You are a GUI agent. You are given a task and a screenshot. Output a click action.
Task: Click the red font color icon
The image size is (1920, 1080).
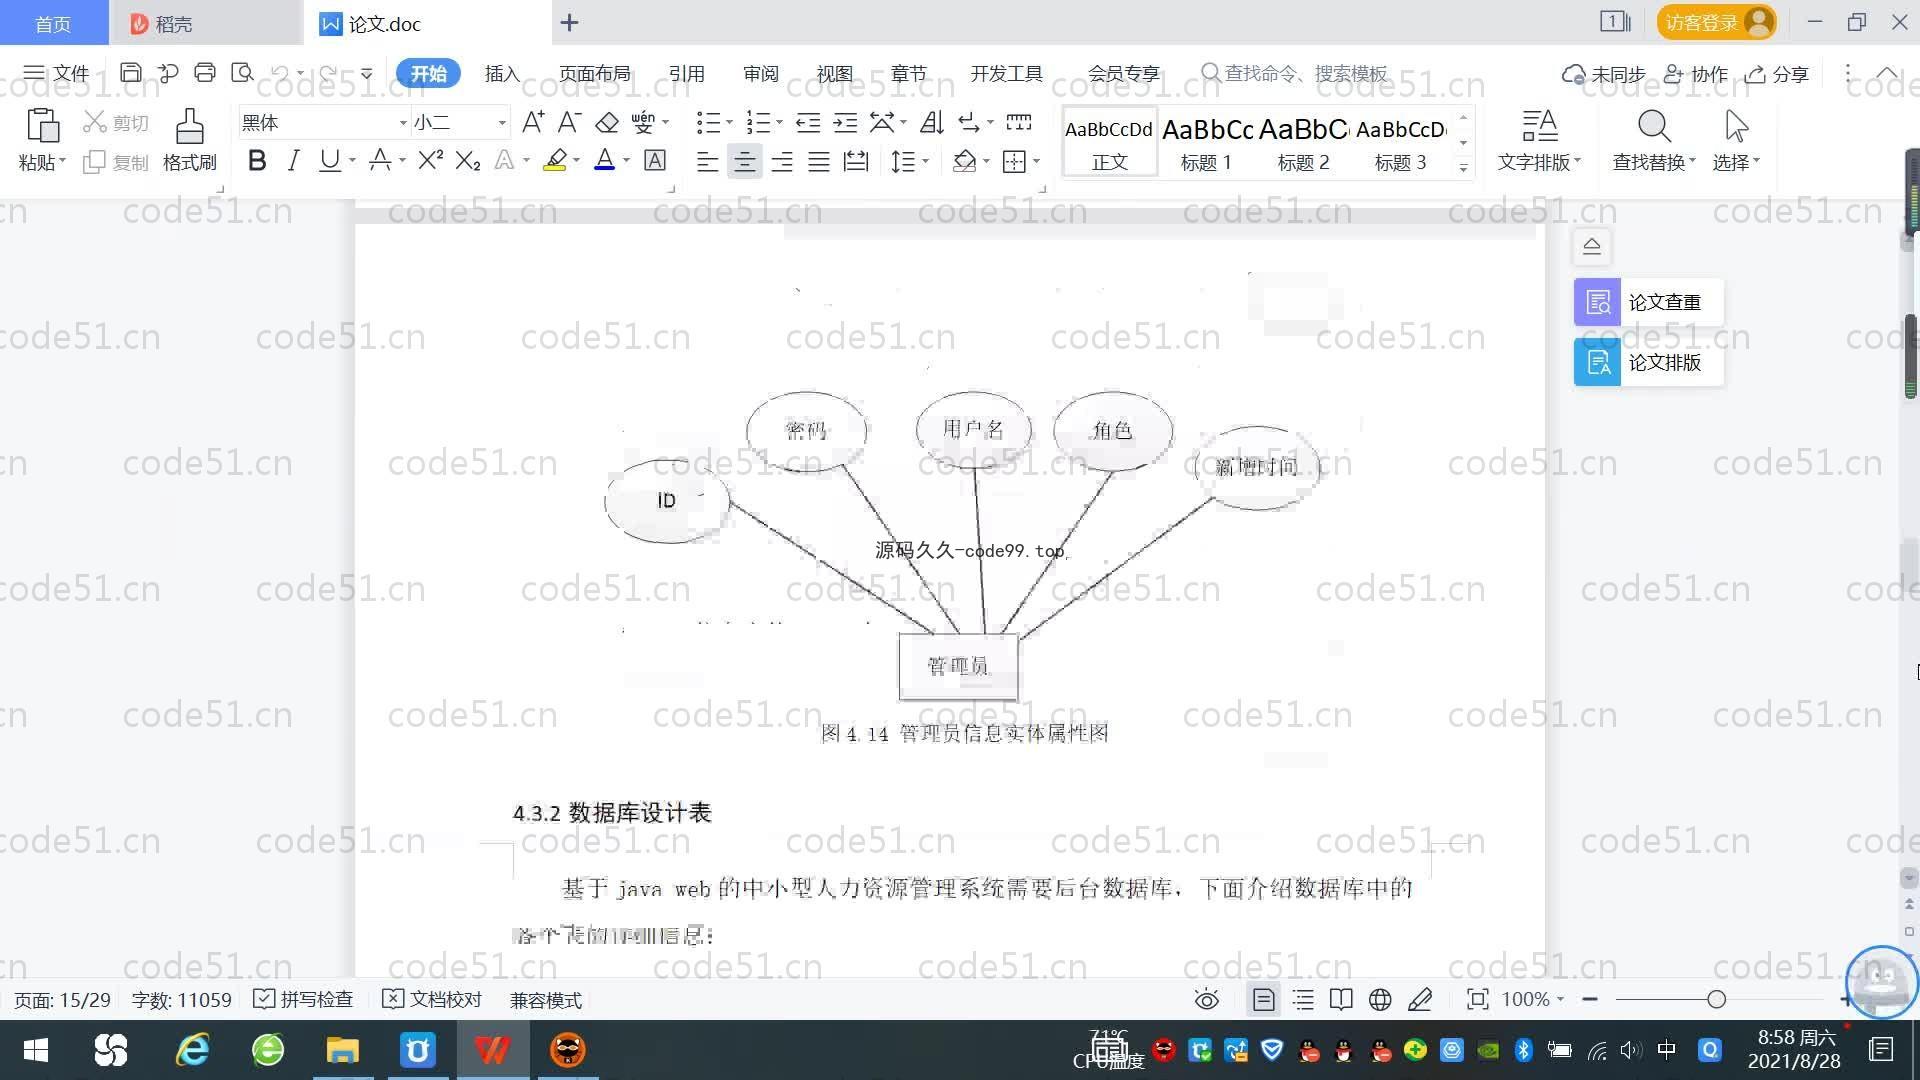coord(604,161)
